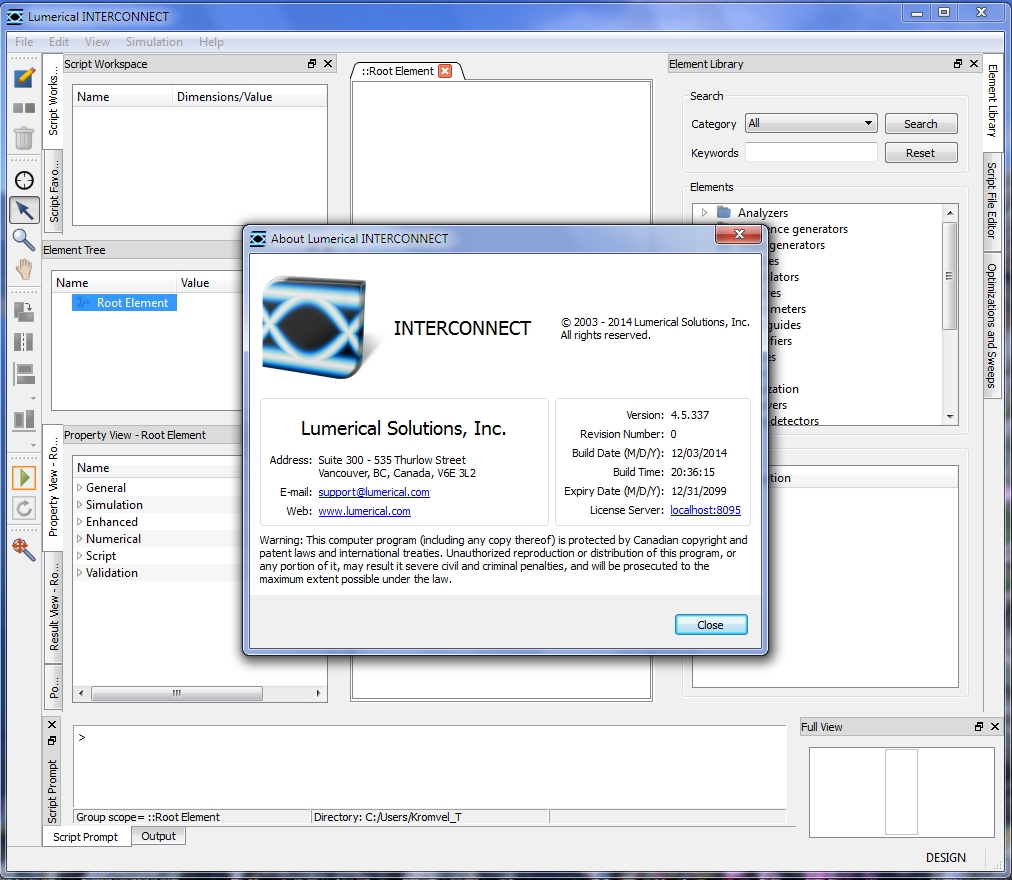Viewport: 1012px width, 880px height.
Task: Select the arrow pointer tool
Action: [x=24, y=210]
